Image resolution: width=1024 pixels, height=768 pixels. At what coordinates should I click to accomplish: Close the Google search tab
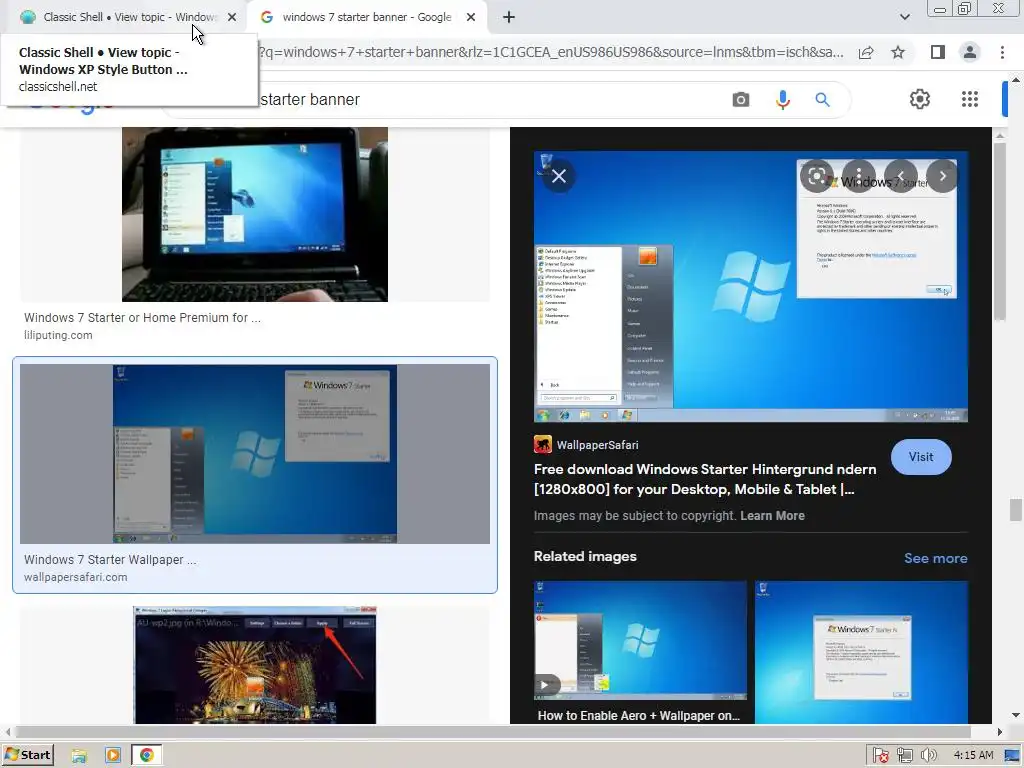(471, 17)
